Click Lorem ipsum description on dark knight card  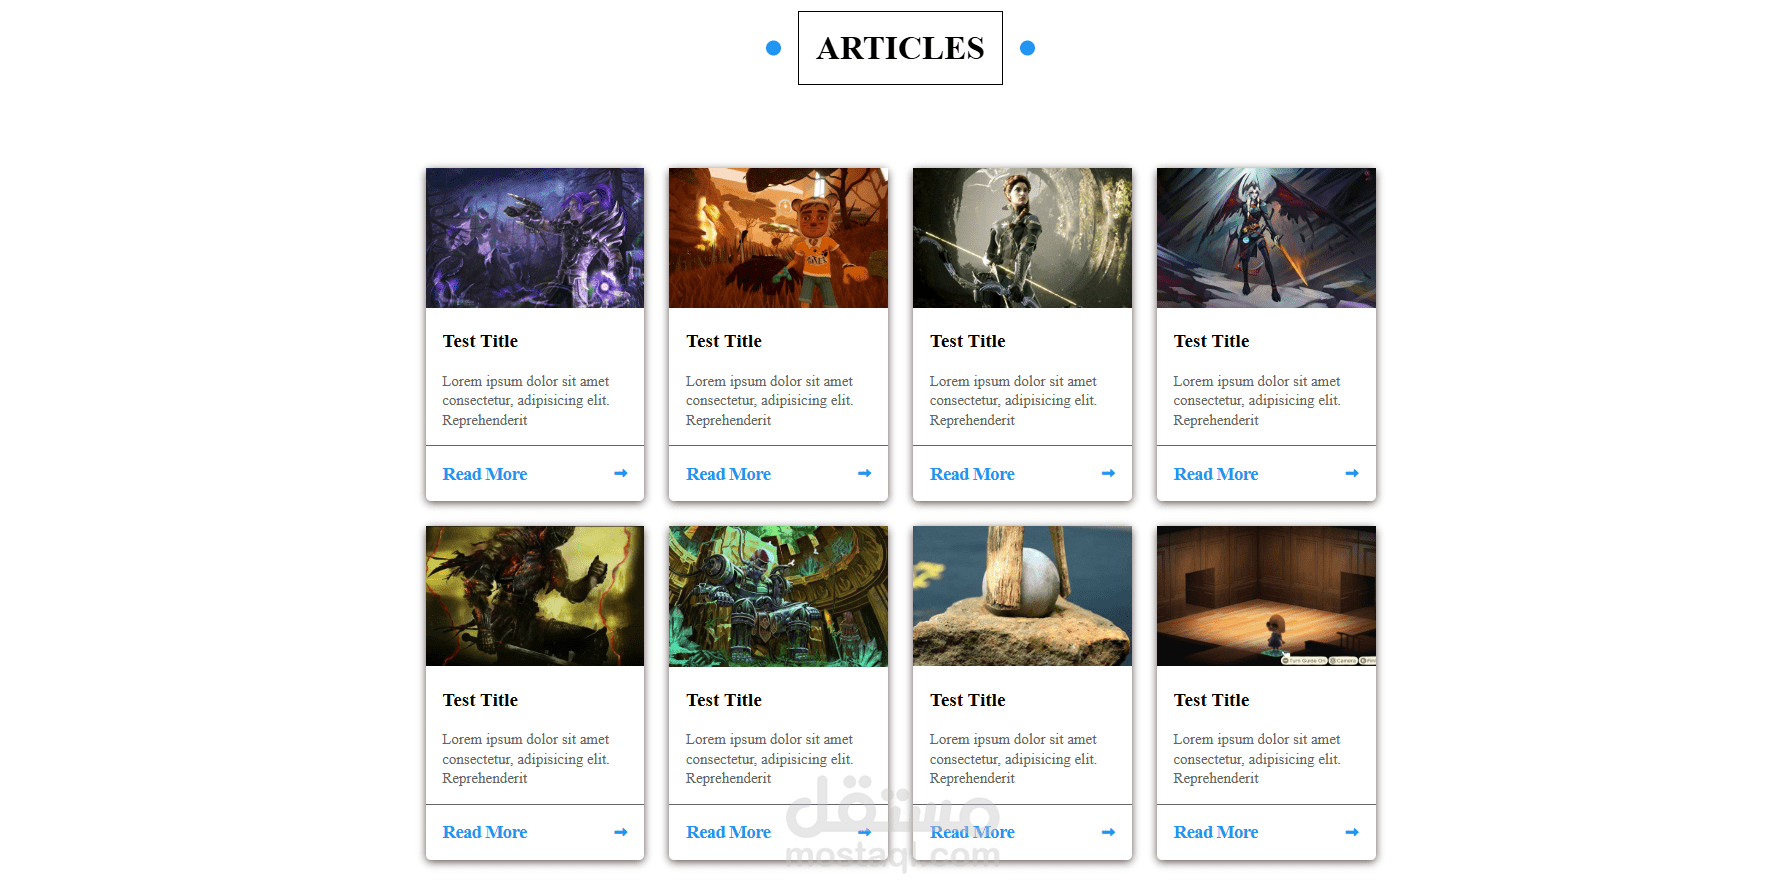pos(526,759)
